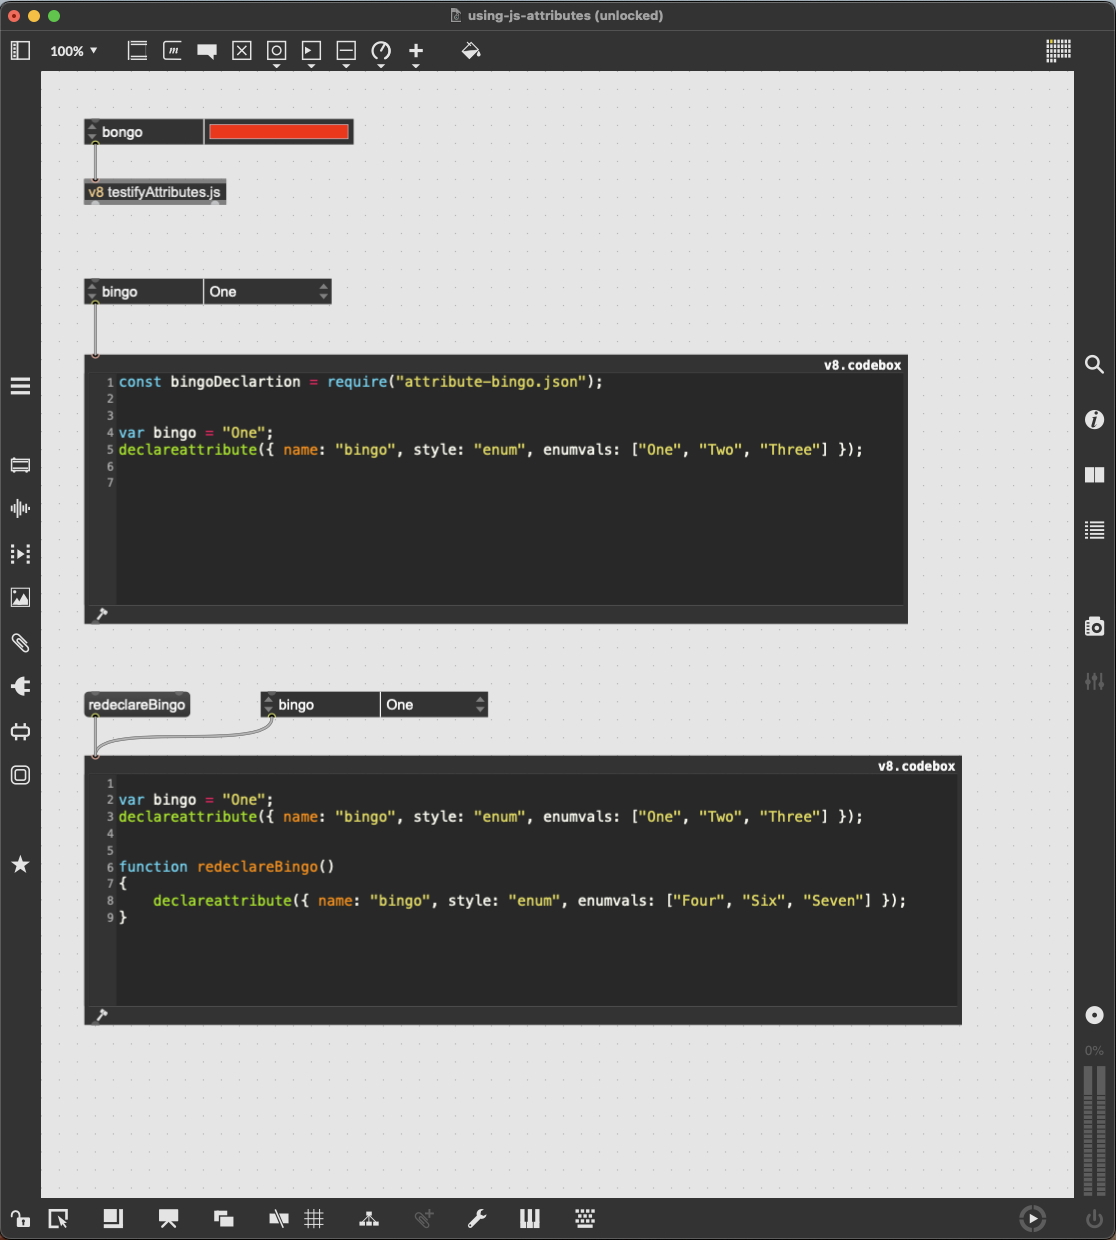Click inside the first v8.codebox editor
Screen dimensions: 1116x1240
(x=510, y=490)
